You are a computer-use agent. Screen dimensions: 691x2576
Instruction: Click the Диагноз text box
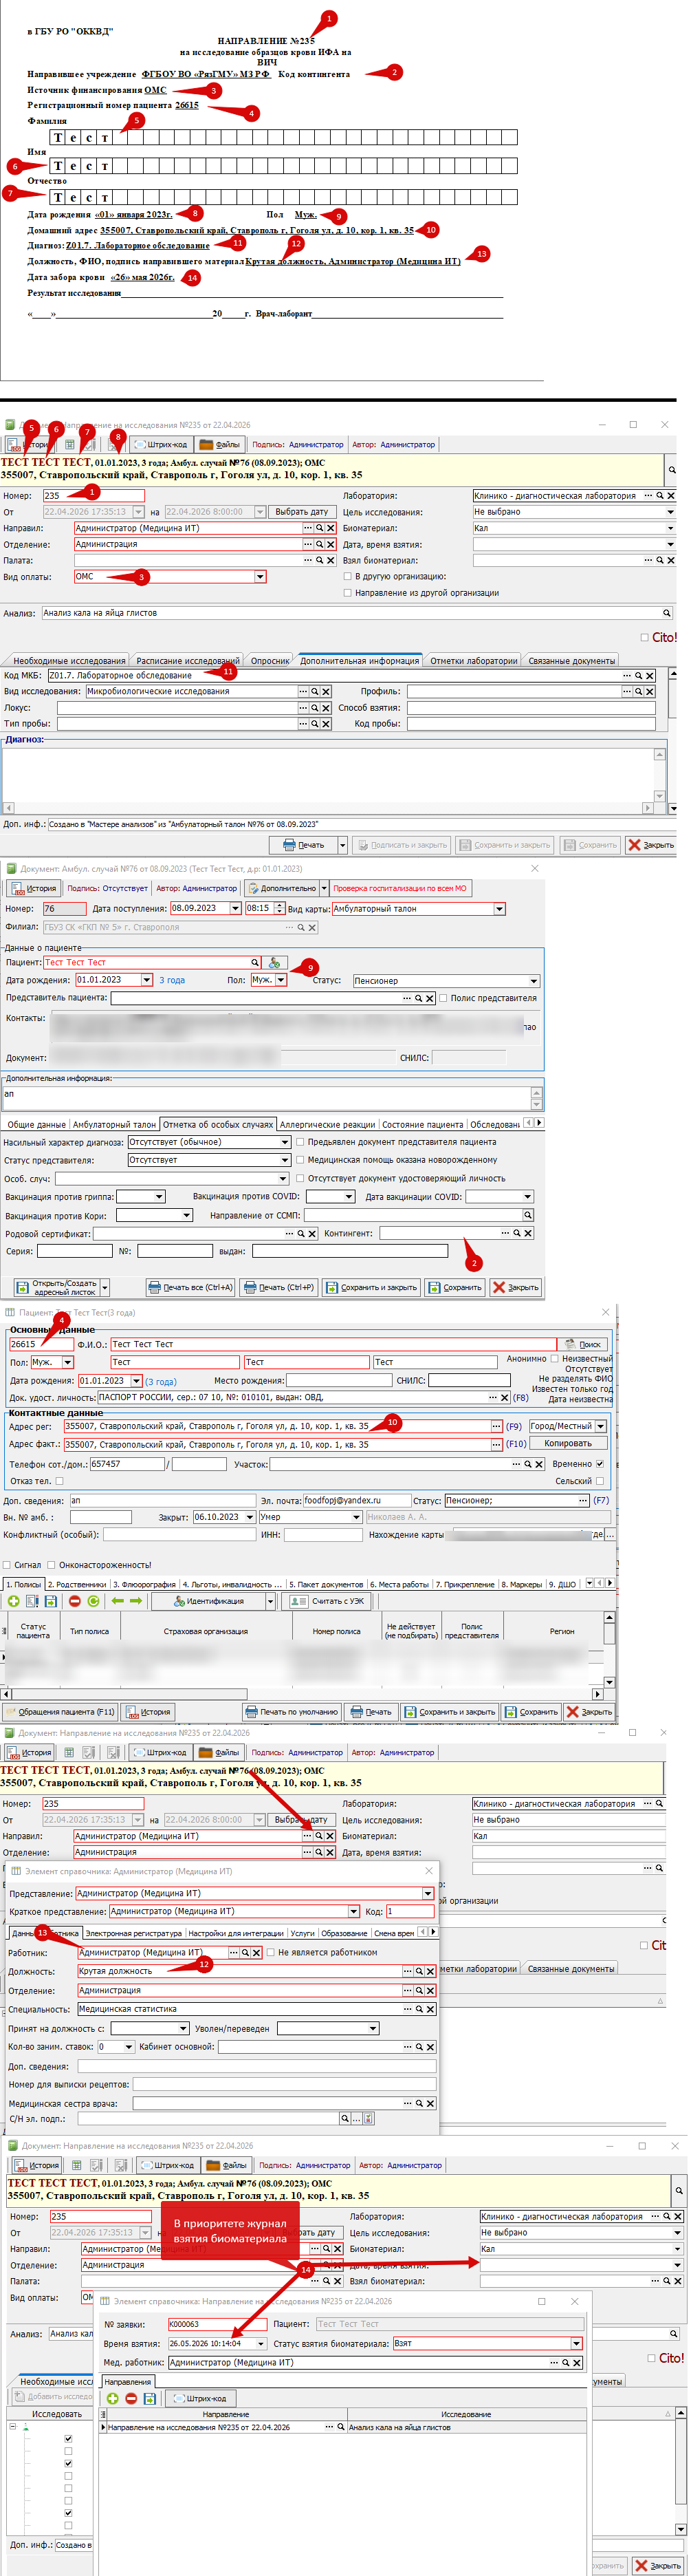328,774
